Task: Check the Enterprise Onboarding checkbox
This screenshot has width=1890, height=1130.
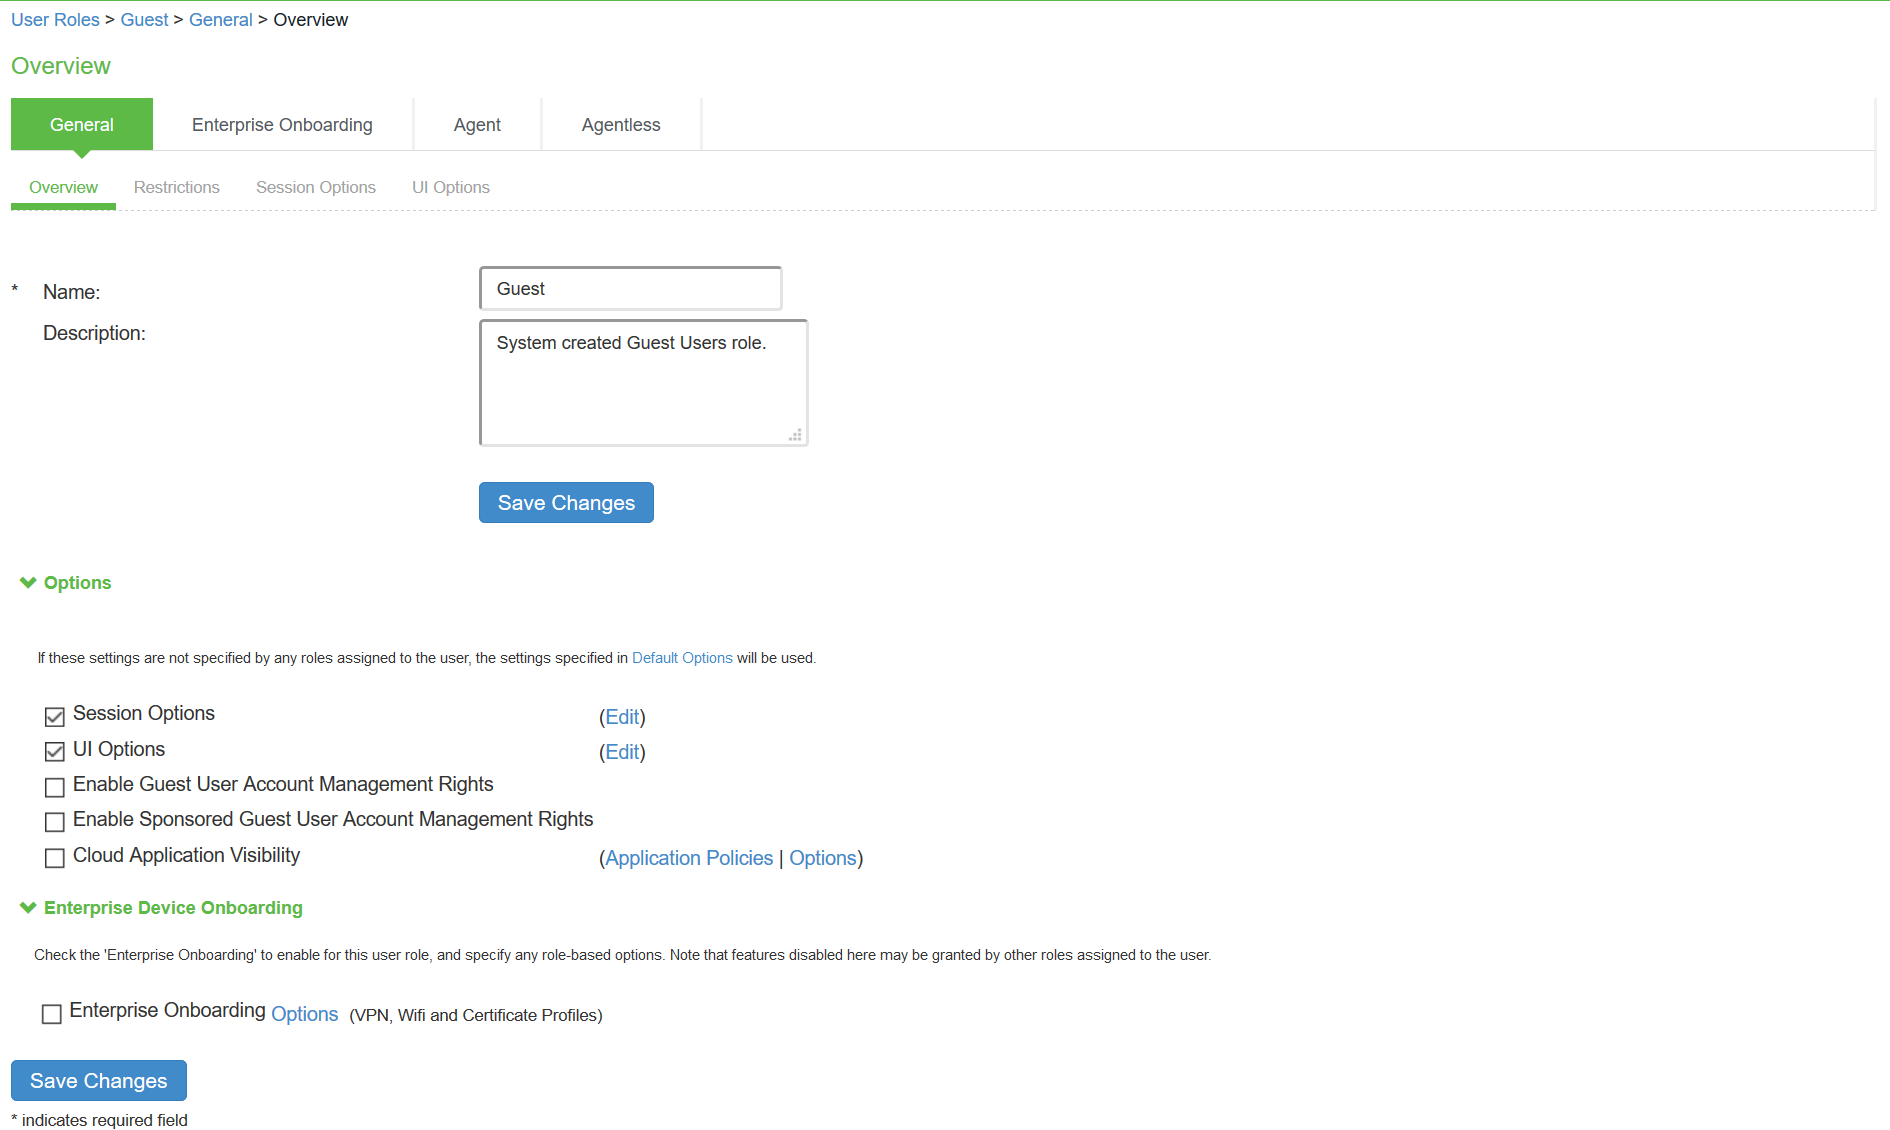Action: point(52,1014)
